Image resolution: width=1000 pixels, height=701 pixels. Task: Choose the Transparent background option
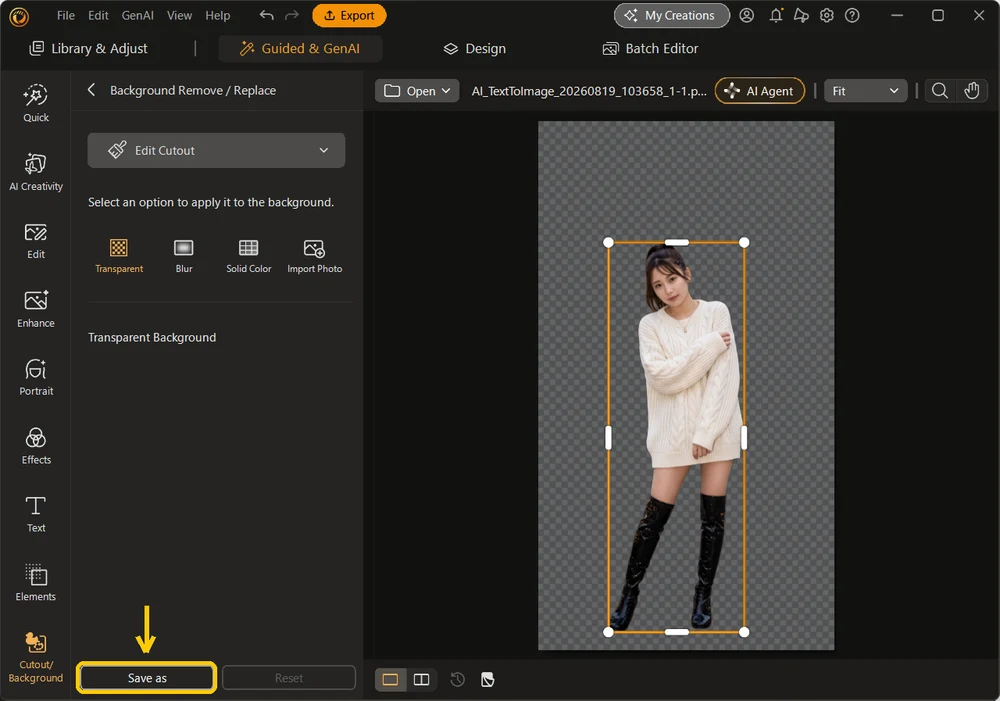coord(119,256)
